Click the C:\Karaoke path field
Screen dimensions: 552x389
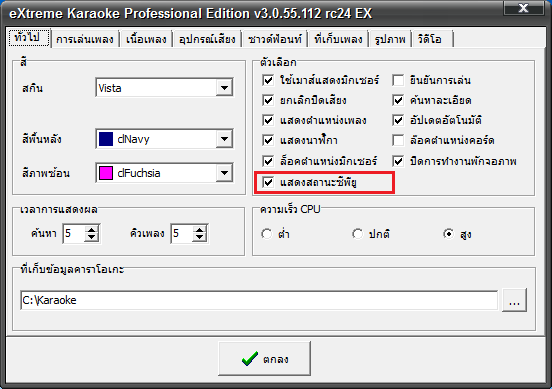(259, 300)
